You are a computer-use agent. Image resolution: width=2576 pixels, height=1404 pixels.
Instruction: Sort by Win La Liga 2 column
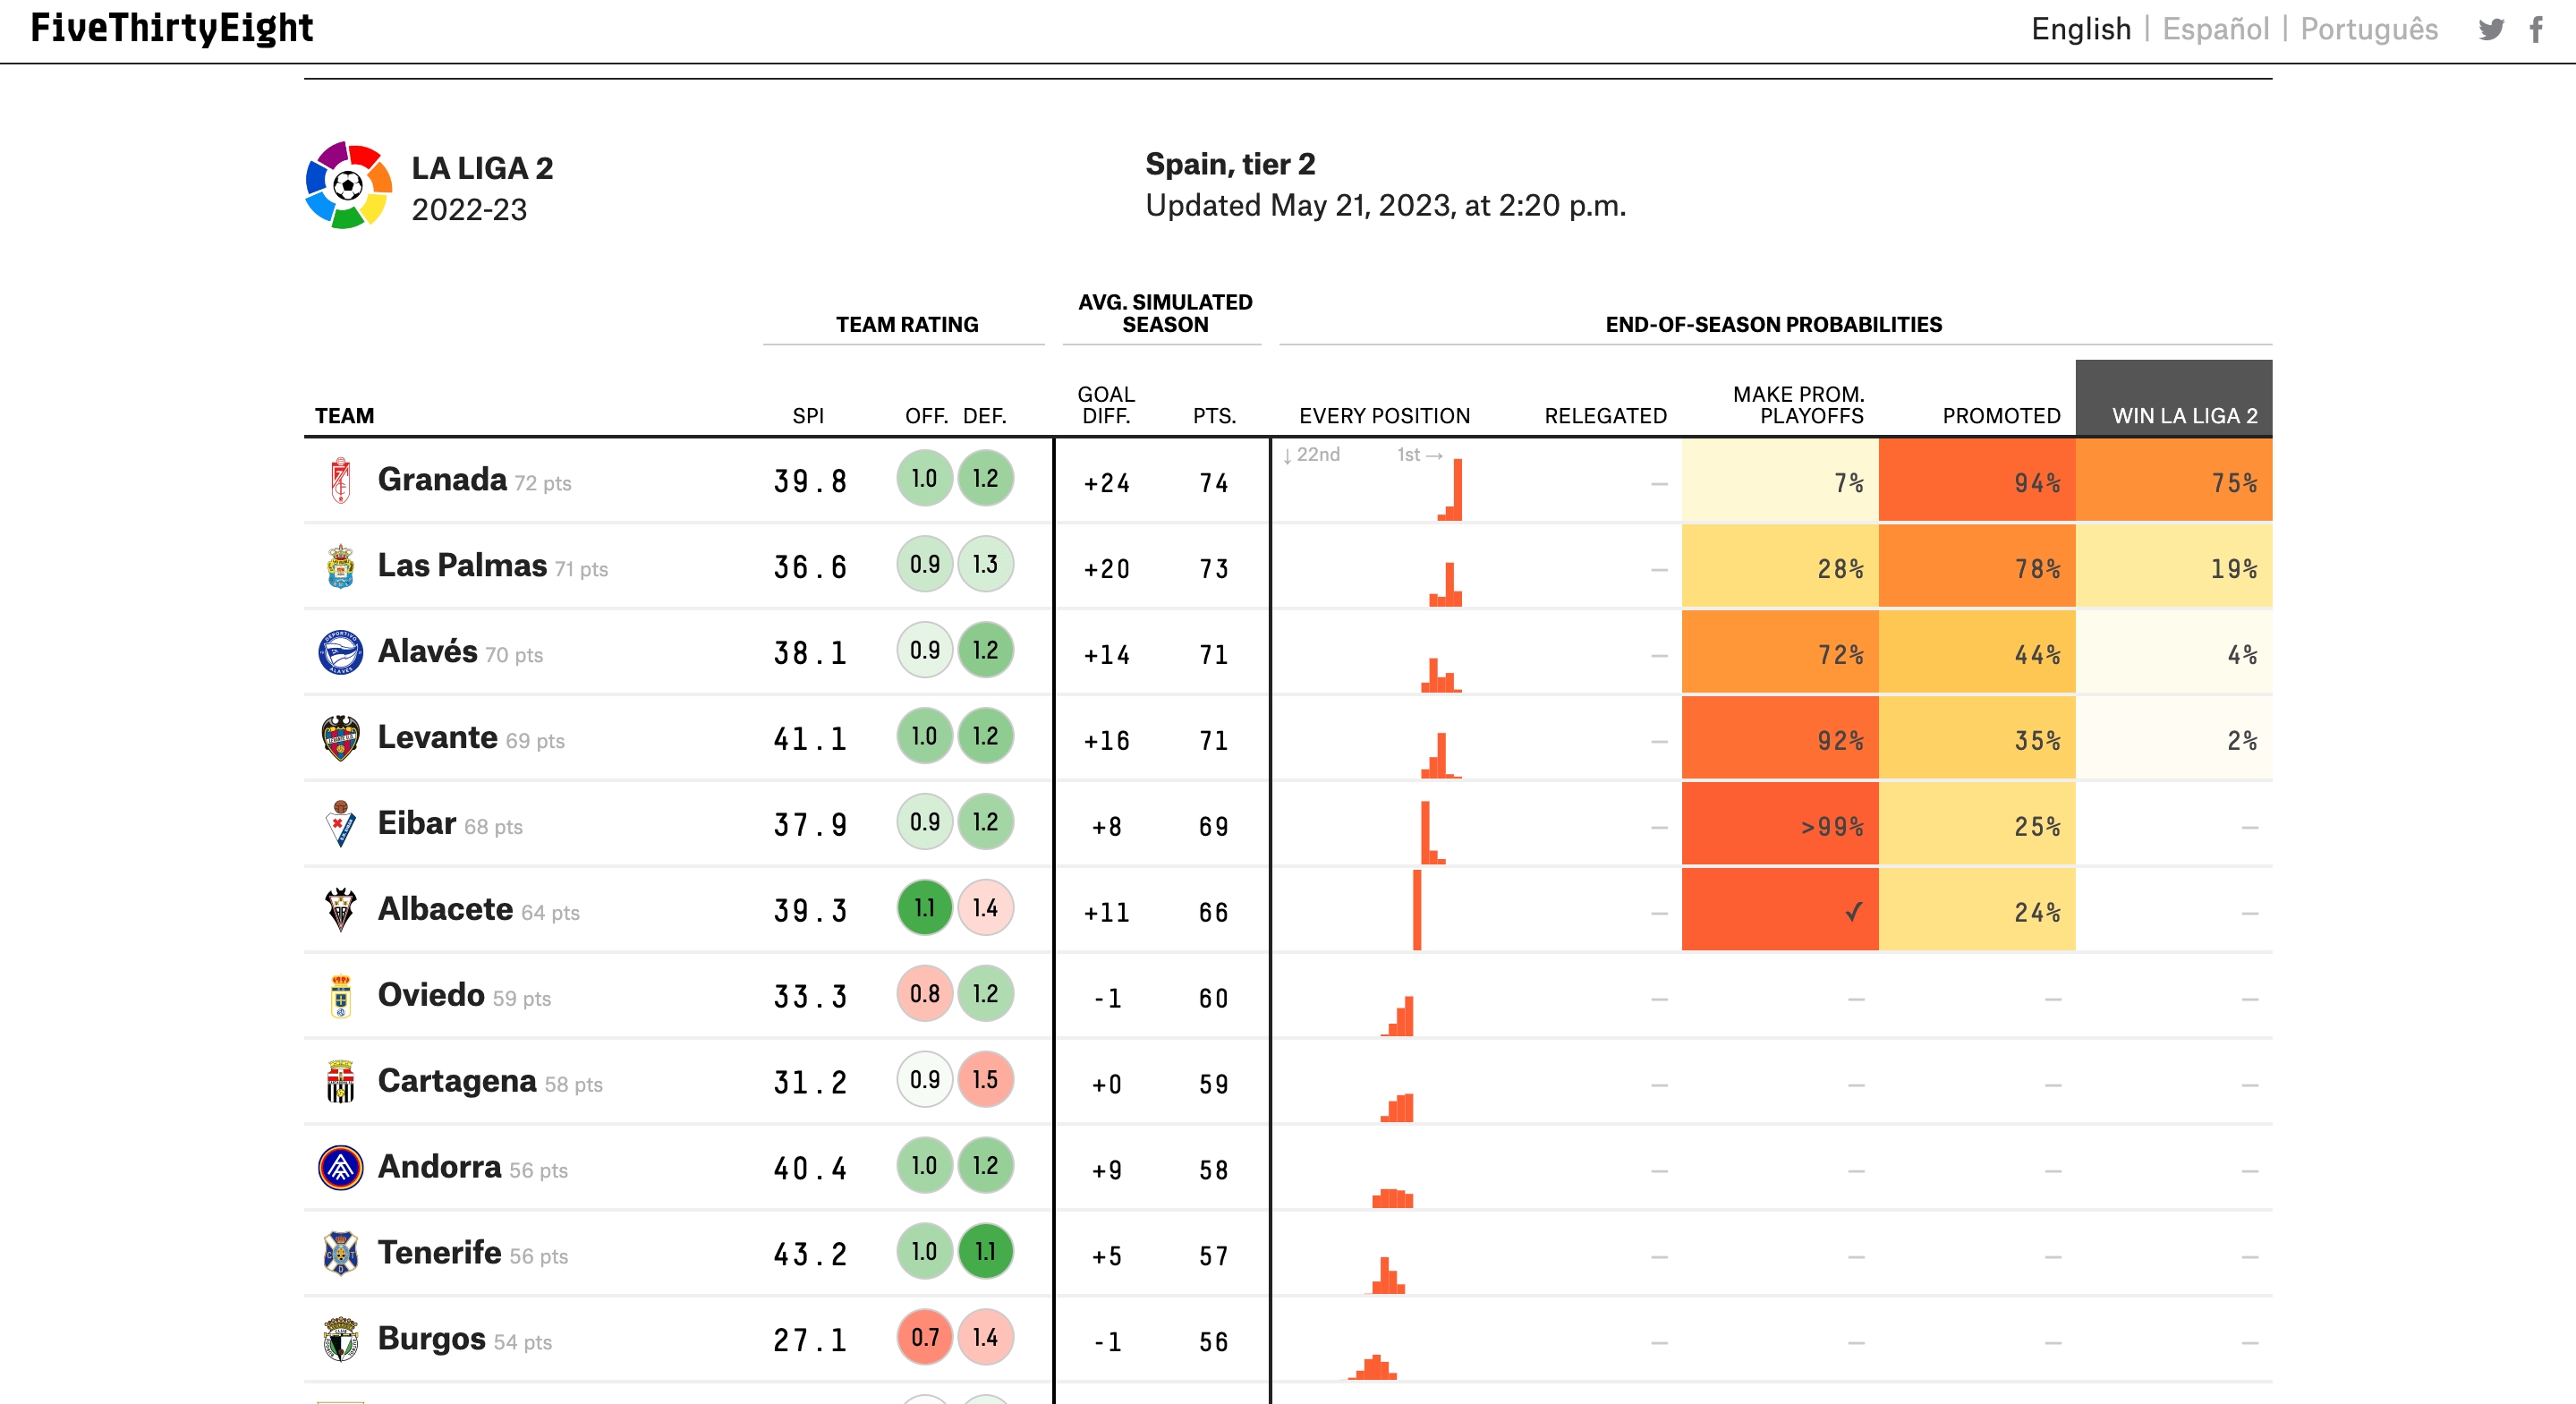pos(2184,416)
